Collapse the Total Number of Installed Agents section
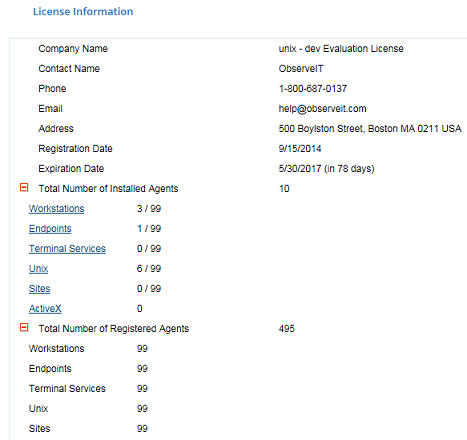Viewport: 467px width, 440px height. [24, 188]
